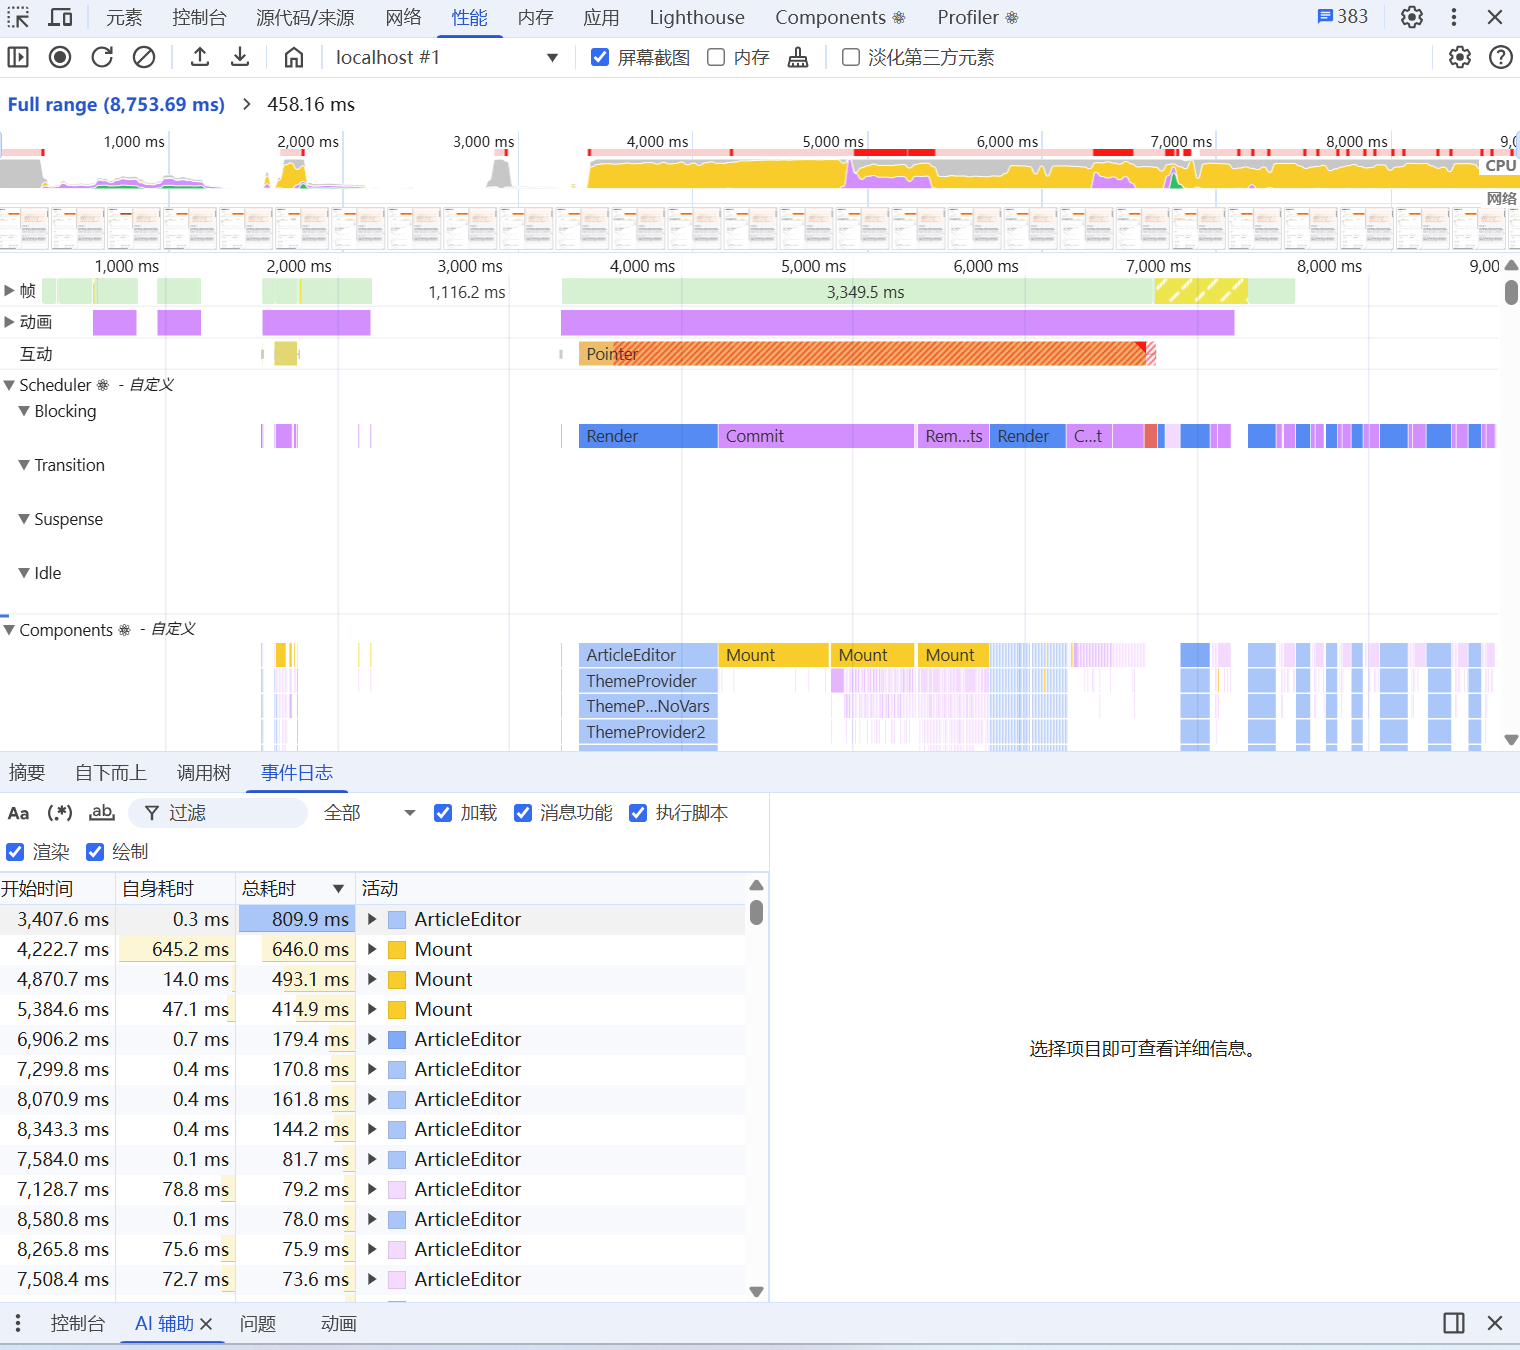The height and width of the screenshot is (1350, 1520).
Task: Open the 383 console messages indicator
Action: [x=1342, y=17]
